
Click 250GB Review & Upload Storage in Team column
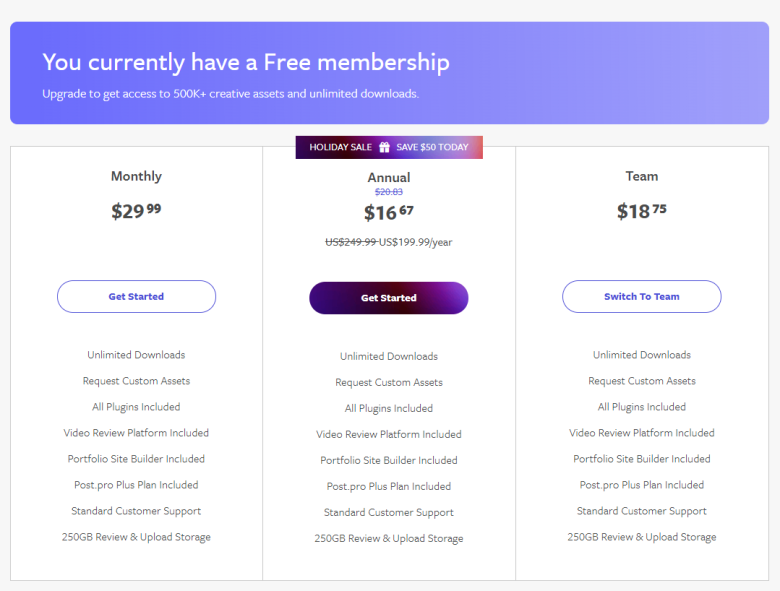click(642, 537)
